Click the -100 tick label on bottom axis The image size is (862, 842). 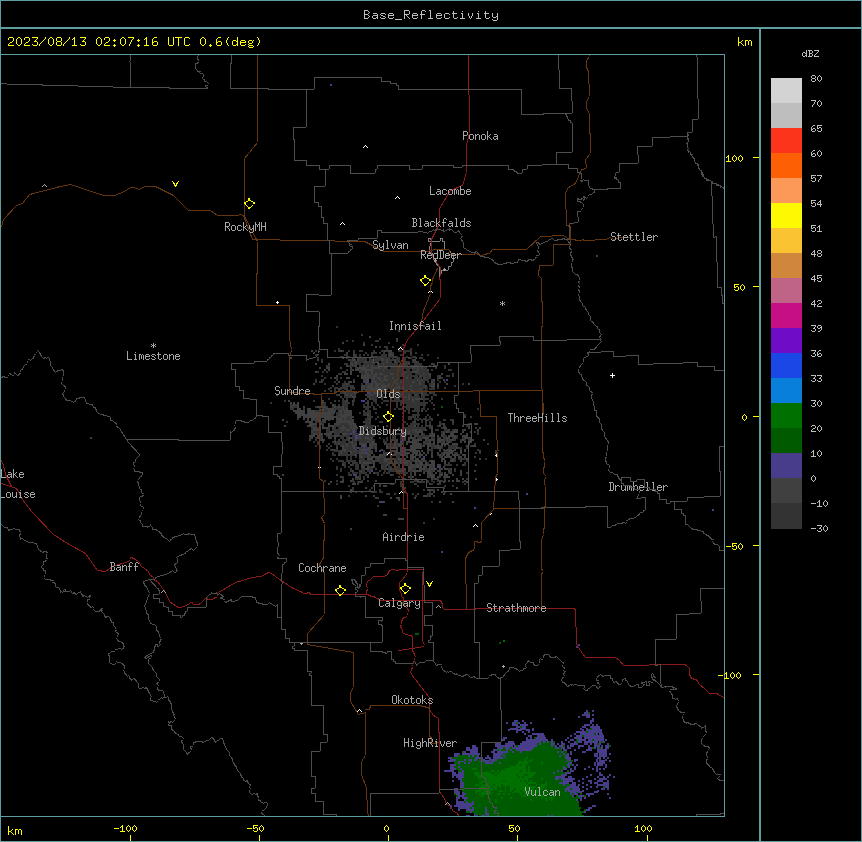125,828
